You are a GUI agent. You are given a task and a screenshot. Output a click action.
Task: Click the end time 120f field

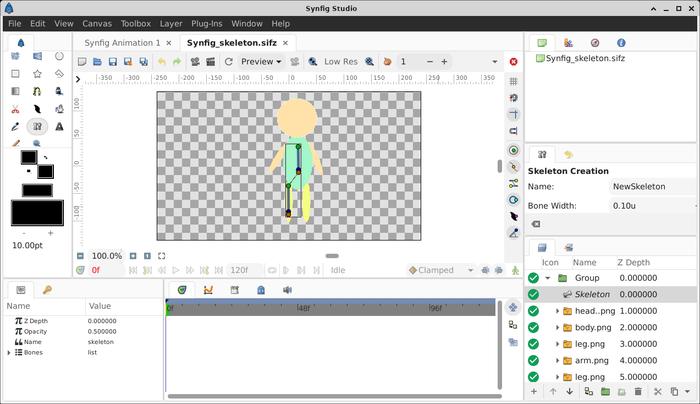click(x=244, y=270)
